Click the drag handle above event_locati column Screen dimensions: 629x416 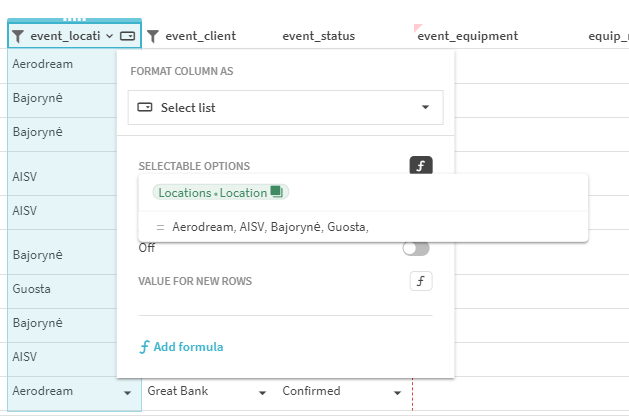coord(74,18)
